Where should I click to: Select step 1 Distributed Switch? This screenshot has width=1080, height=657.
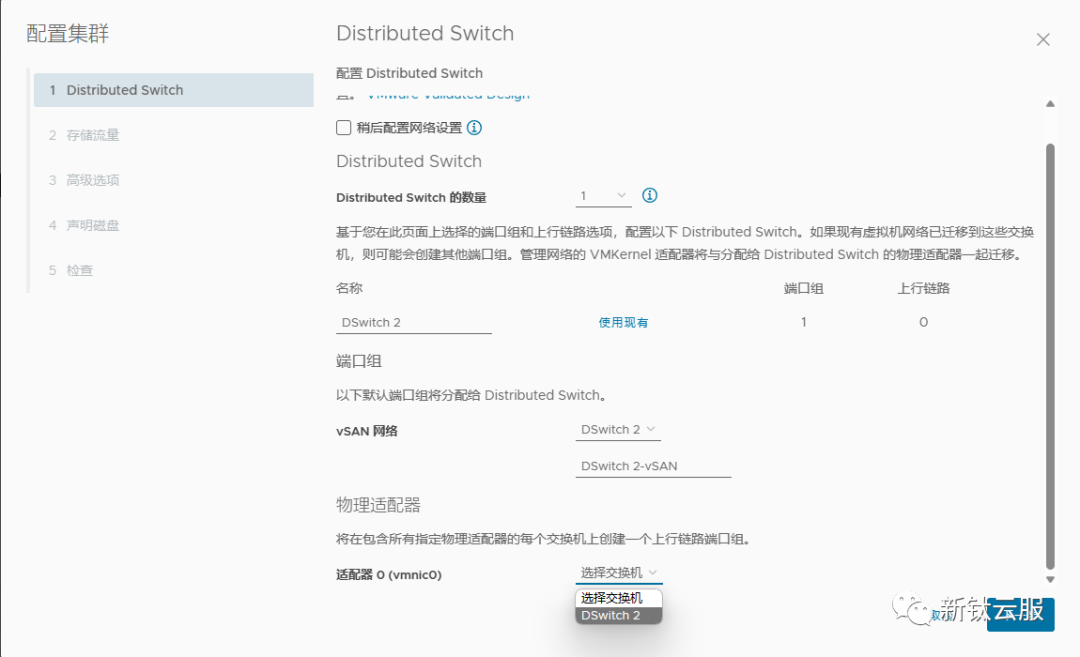(174, 90)
